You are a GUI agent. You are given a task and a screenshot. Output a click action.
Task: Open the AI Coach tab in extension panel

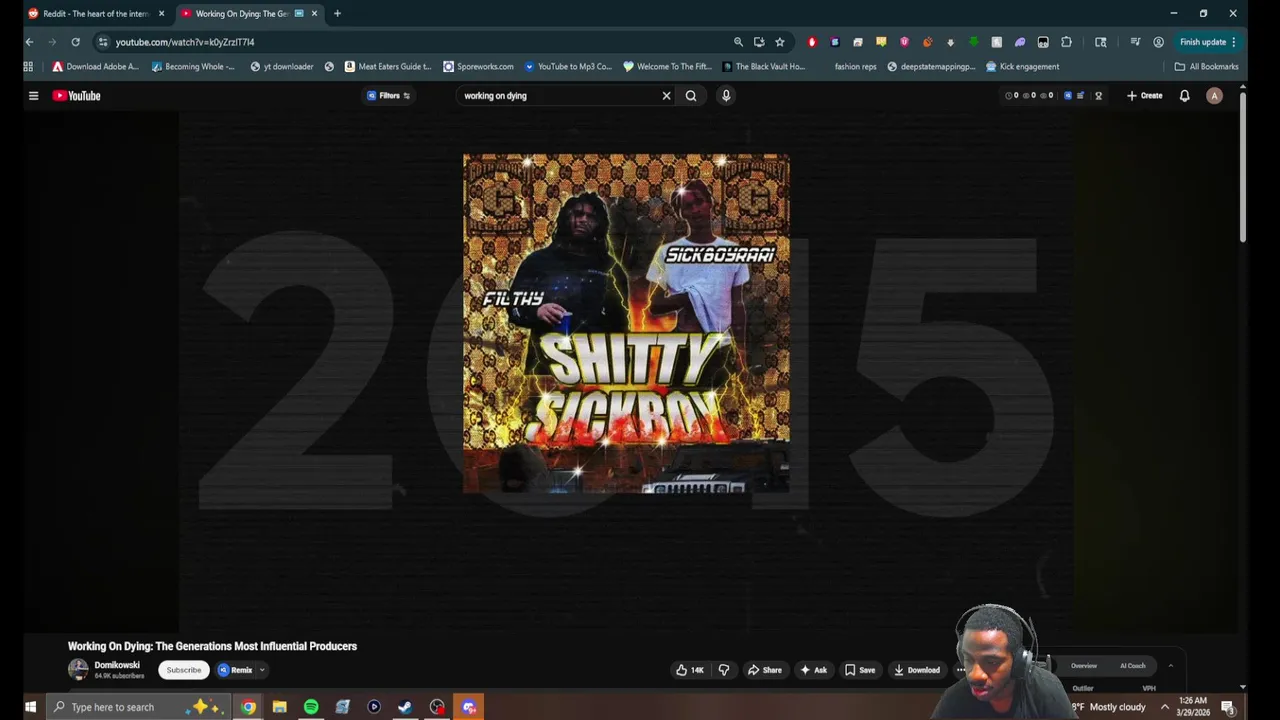click(1132, 666)
